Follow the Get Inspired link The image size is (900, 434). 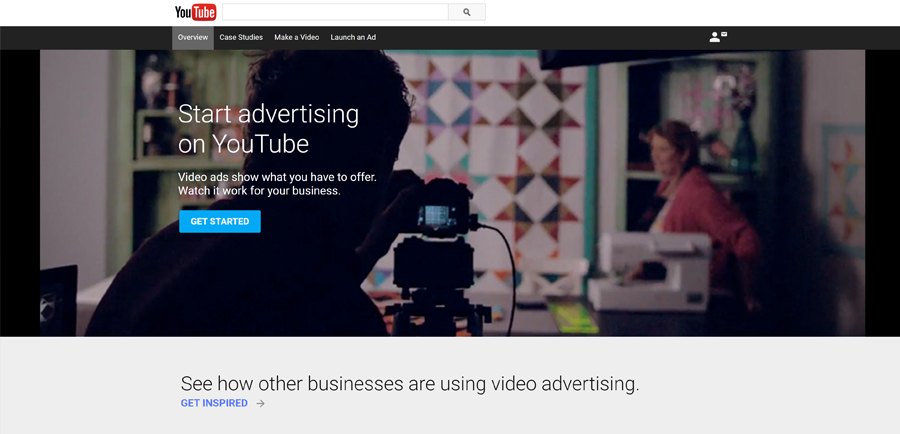pos(214,404)
